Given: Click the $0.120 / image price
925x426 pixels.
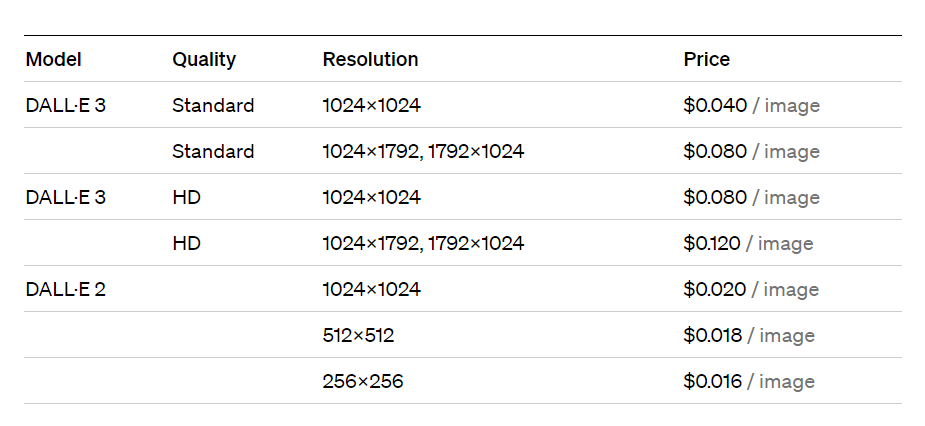Looking at the screenshot, I should coord(748,243).
